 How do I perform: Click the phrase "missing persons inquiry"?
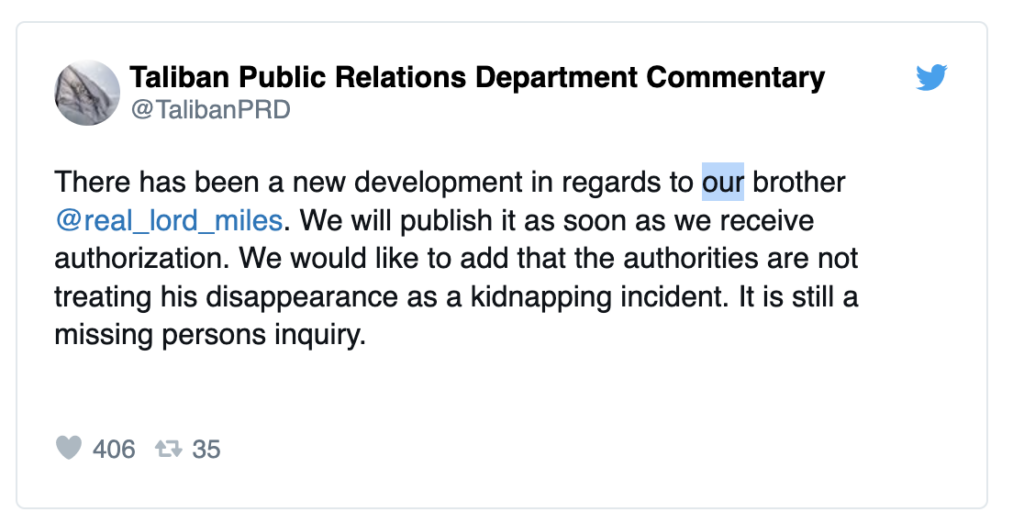[x=205, y=335]
